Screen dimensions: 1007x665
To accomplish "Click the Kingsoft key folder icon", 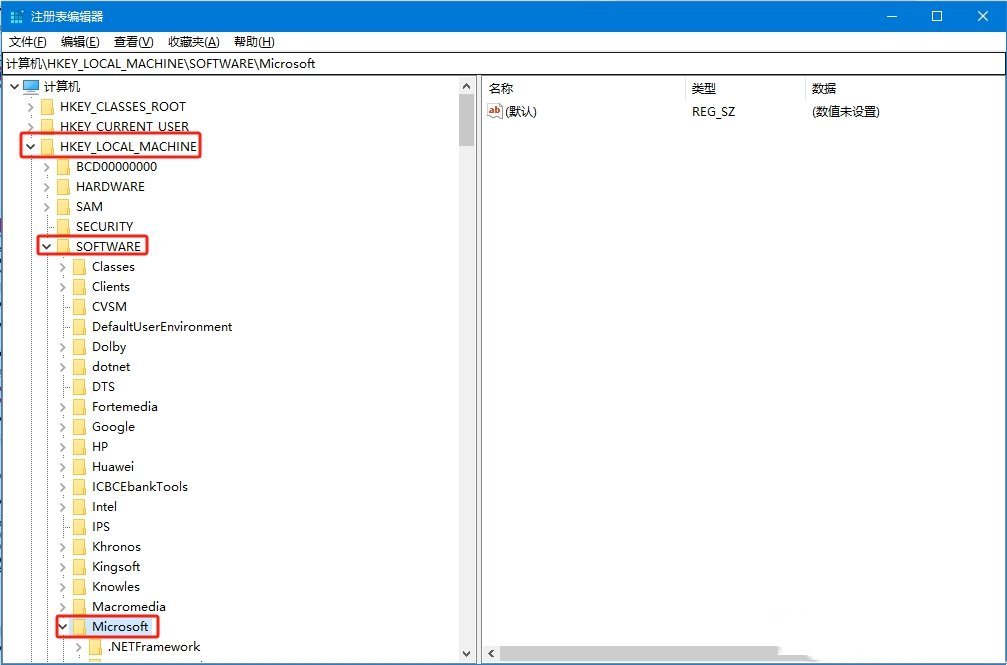I will point(79,567).
